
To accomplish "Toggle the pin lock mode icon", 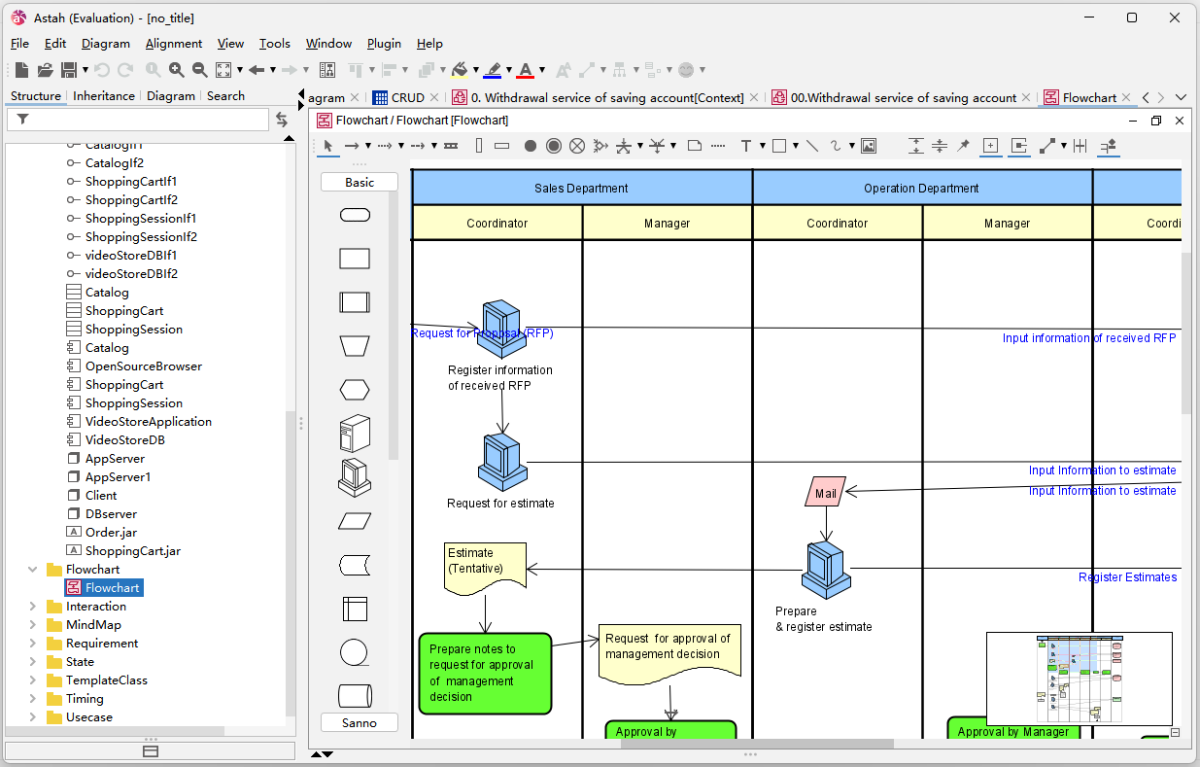I will pos(963,146).
